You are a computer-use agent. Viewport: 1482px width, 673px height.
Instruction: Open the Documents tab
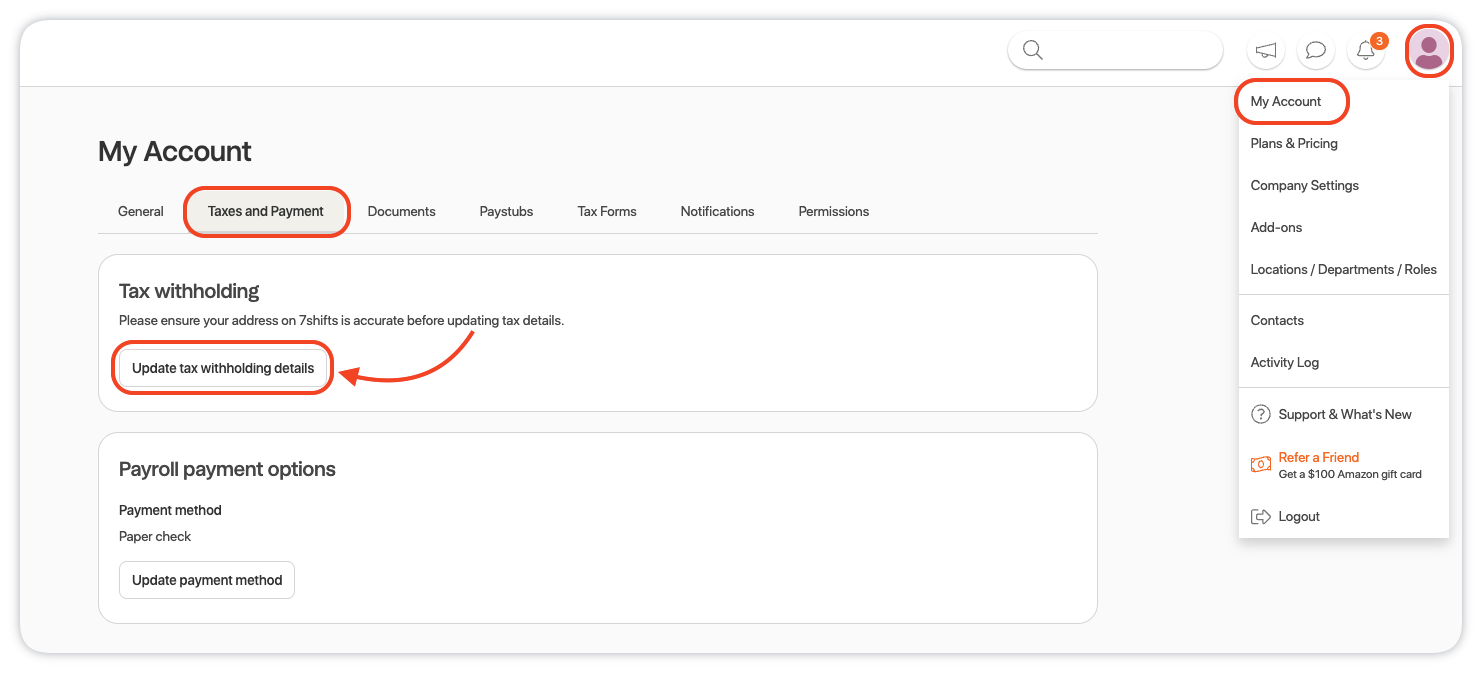(401, 211)
